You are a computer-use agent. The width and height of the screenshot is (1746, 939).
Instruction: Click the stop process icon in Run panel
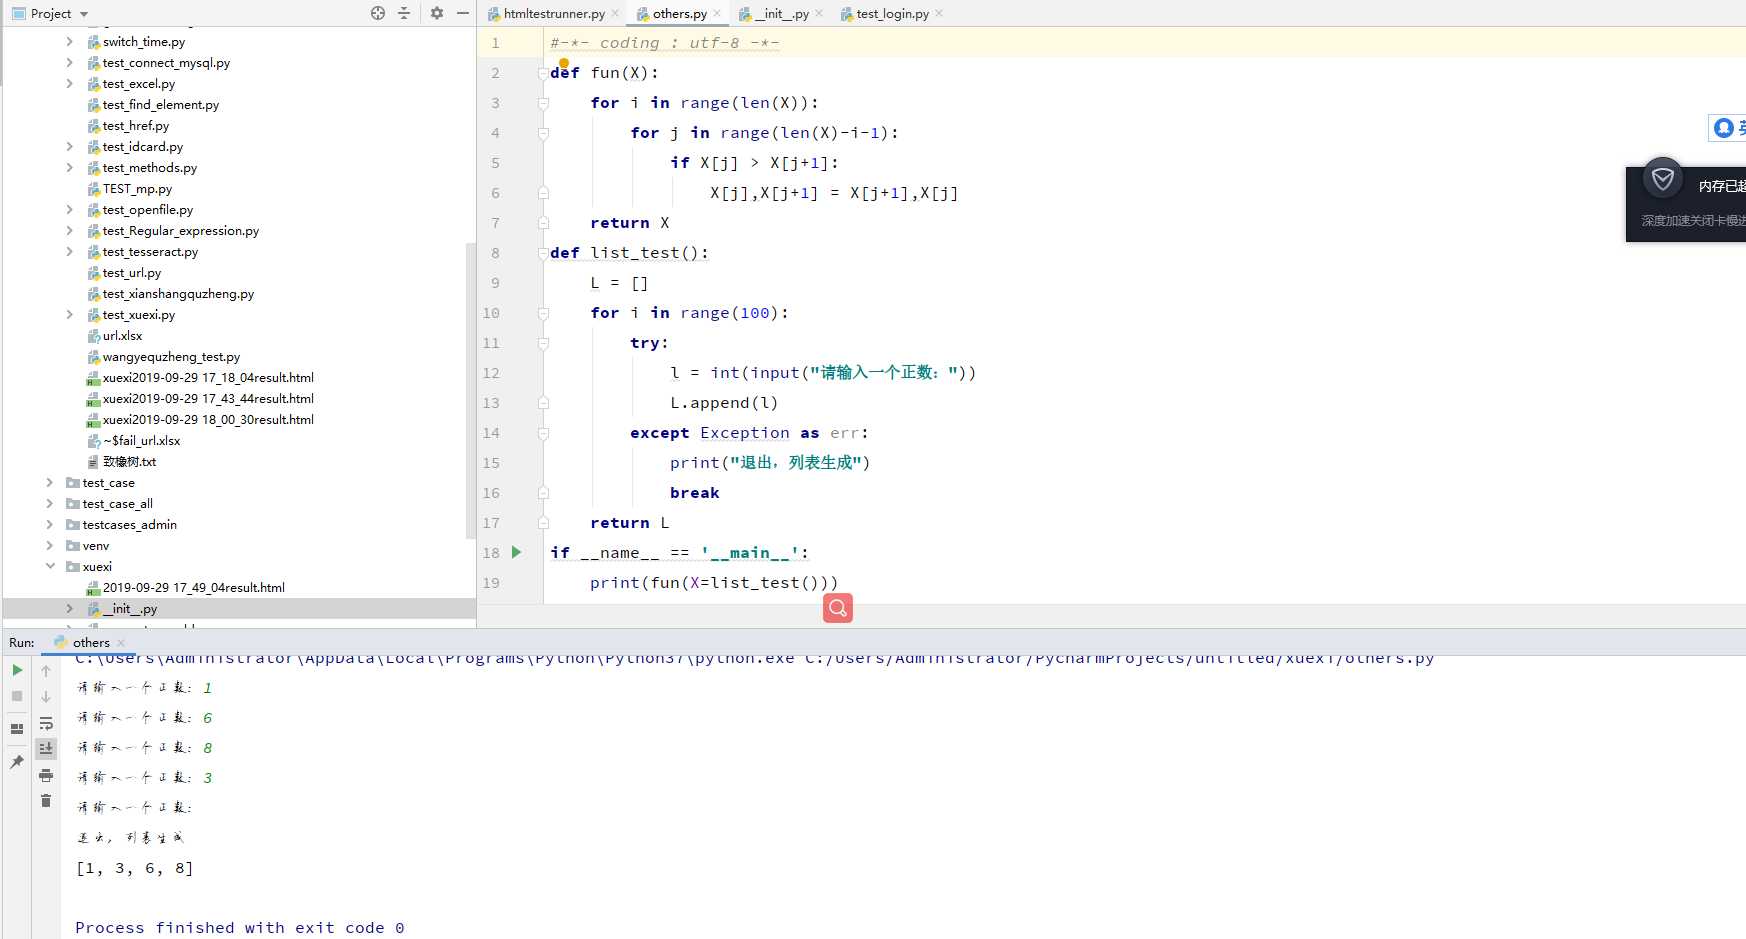click(x=17, y=696)
